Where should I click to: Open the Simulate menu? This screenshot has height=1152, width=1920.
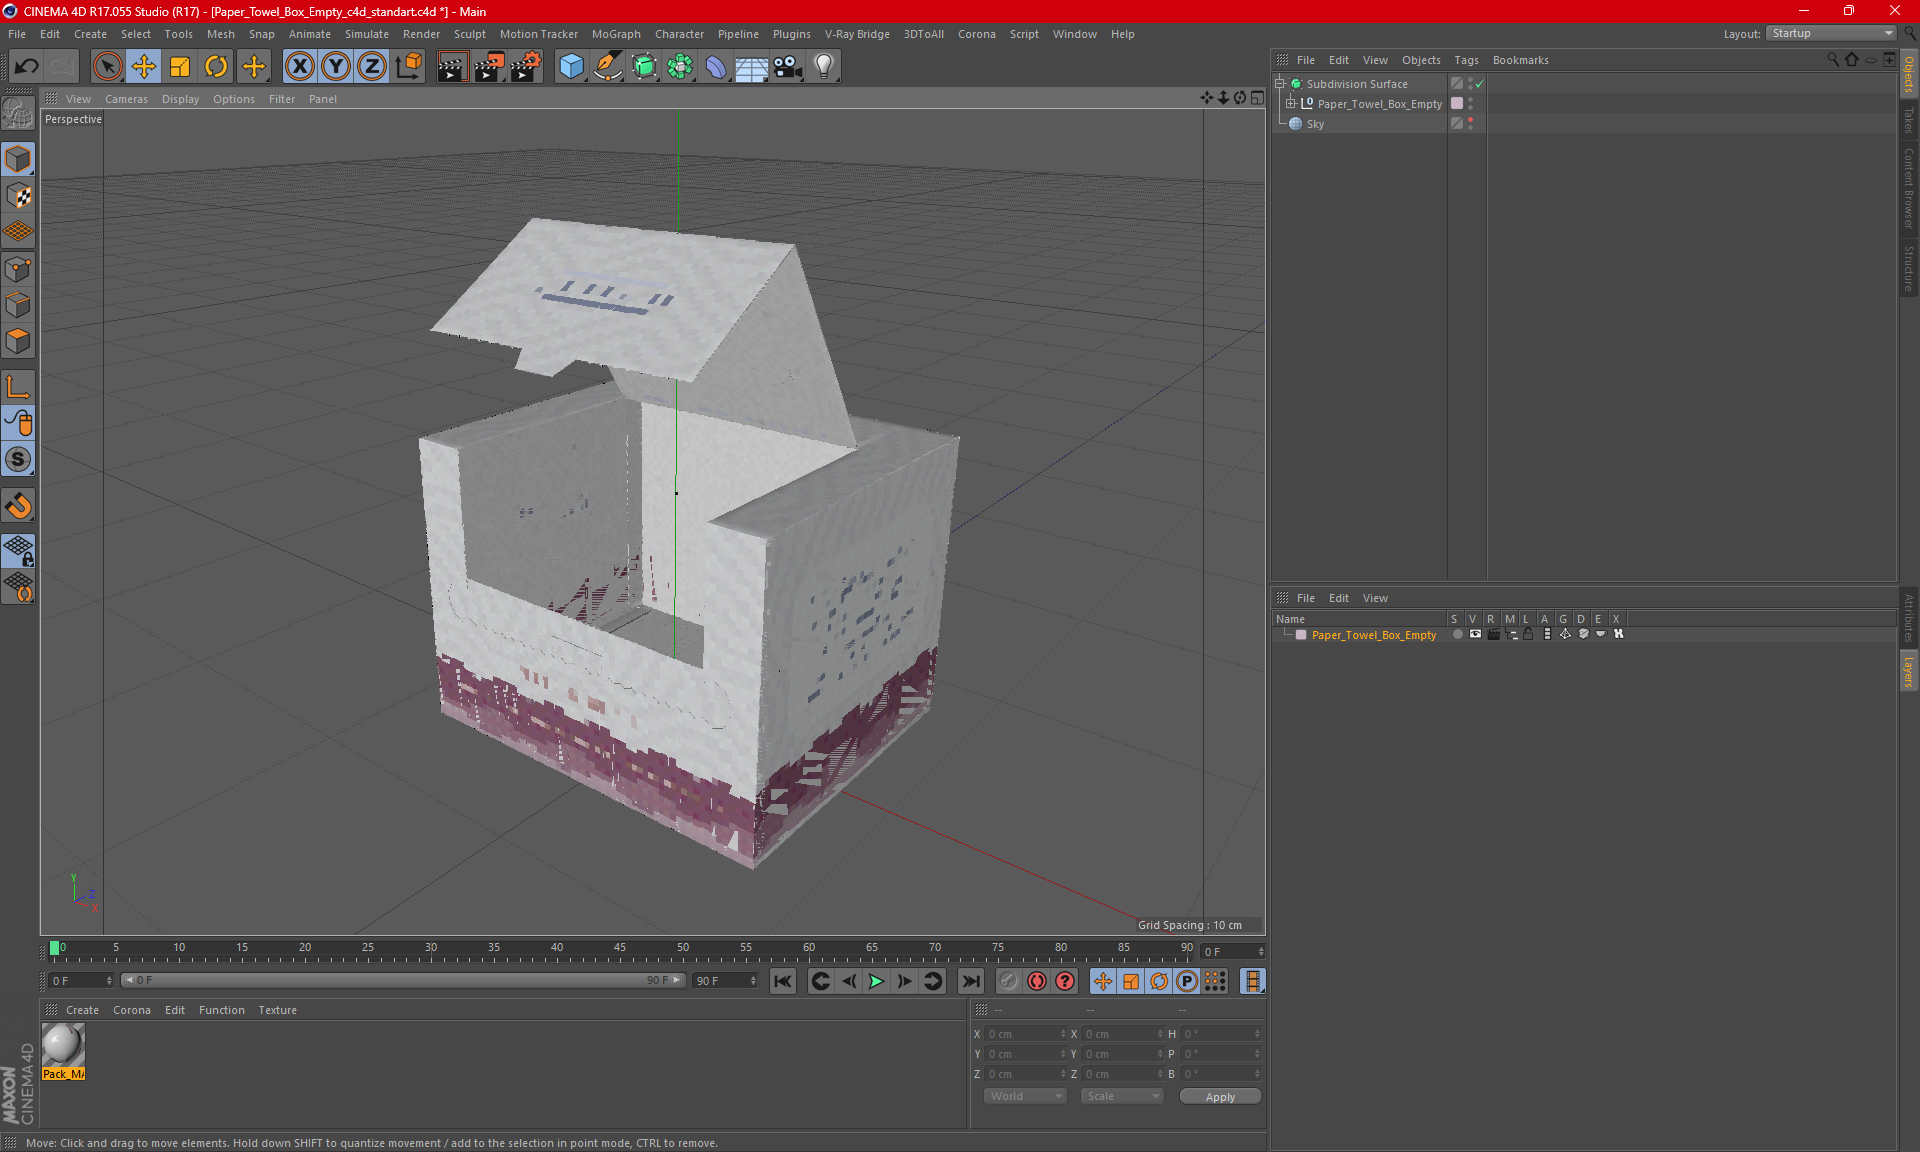pos(367,34)
